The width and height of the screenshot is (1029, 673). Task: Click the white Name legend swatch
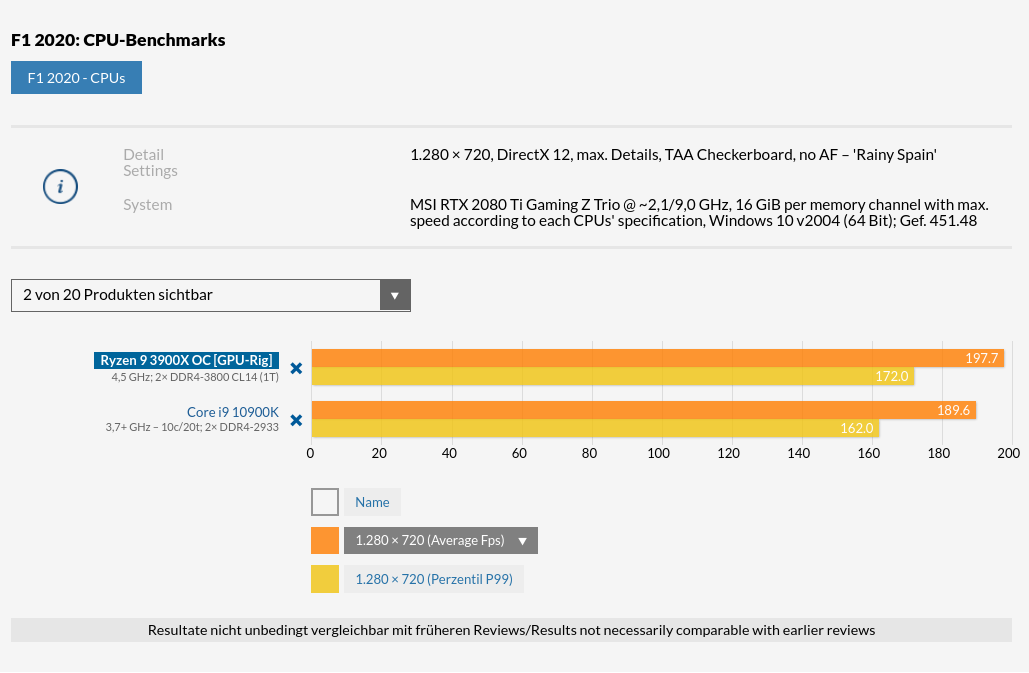(325, 502)
